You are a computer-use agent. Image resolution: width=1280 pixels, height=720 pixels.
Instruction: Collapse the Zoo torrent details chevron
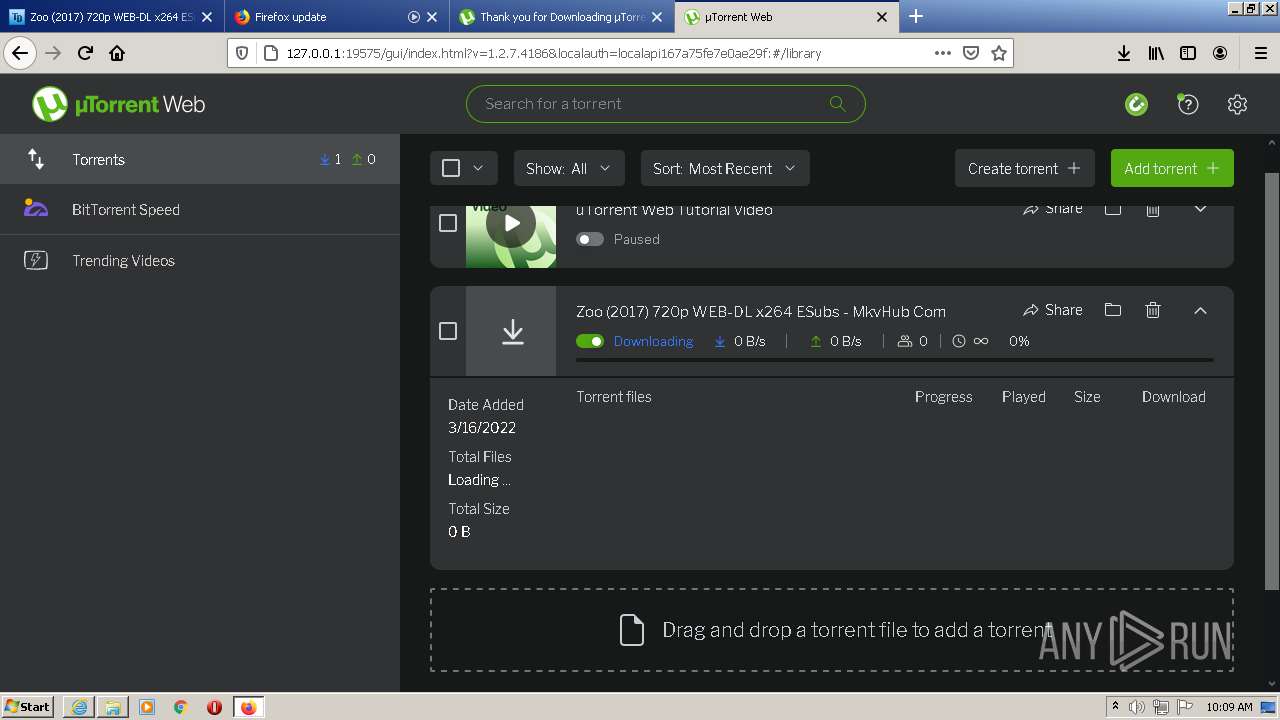(1200, 310)
